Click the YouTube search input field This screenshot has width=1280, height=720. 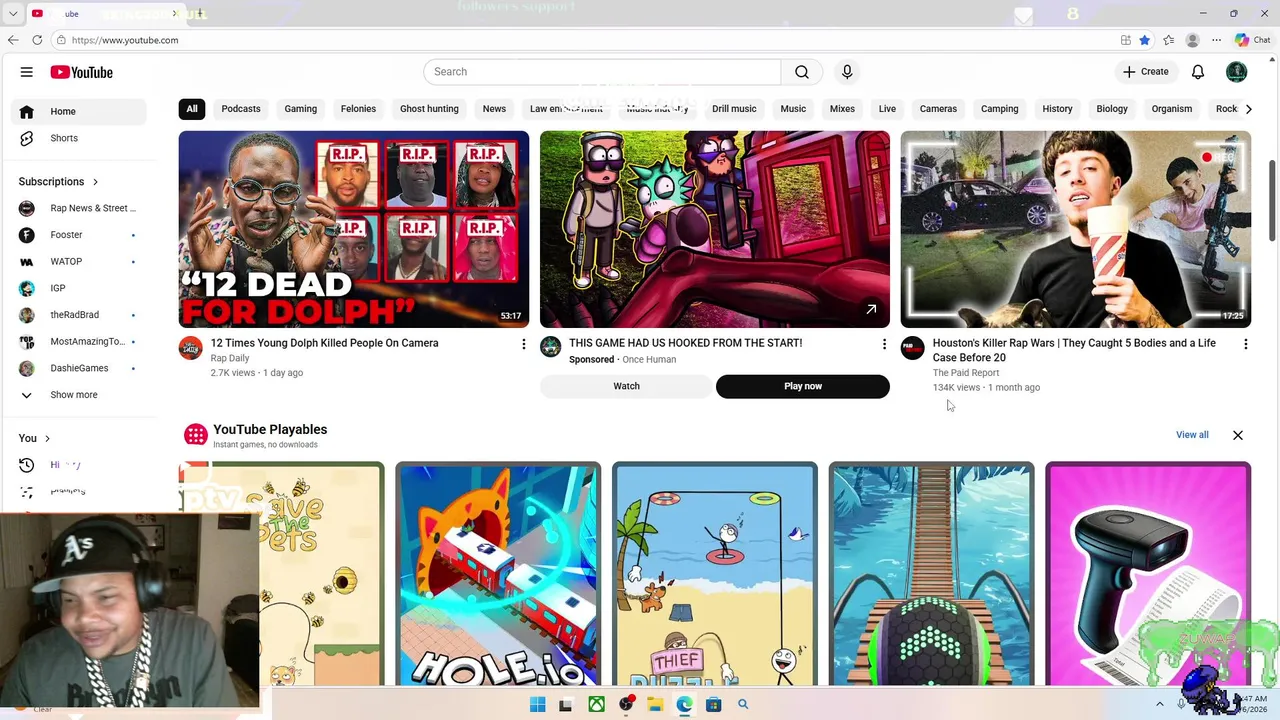tap(602, 72)
